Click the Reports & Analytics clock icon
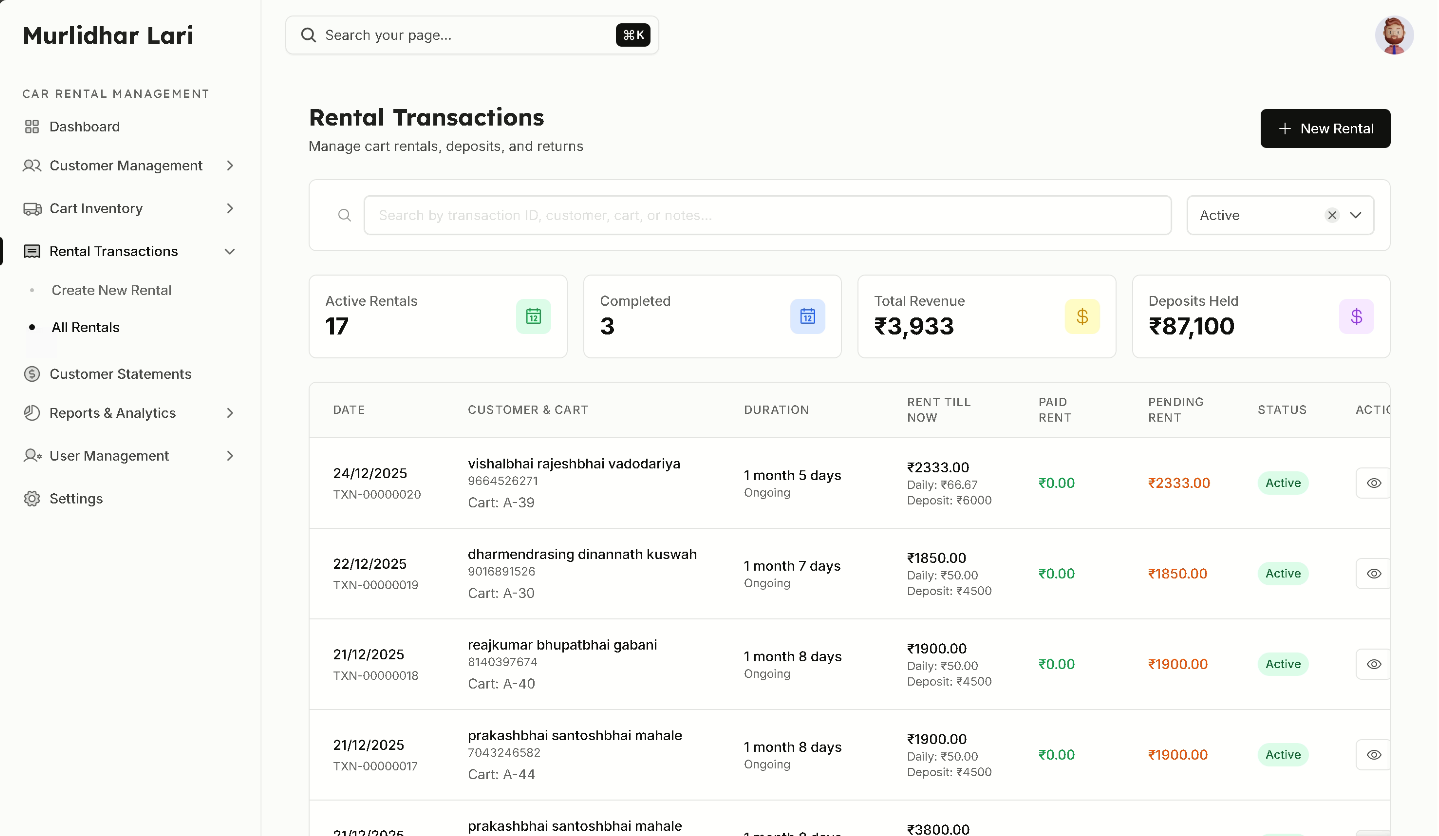 click(x=31, y=413)
